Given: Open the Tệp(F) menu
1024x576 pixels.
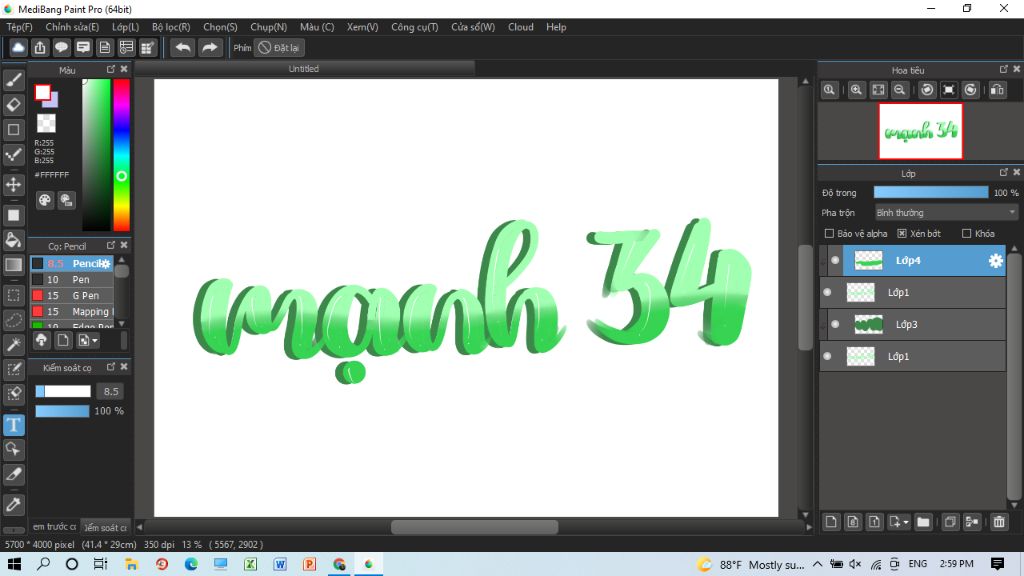Looking at the screenshot, I should (x=20, y=27).
